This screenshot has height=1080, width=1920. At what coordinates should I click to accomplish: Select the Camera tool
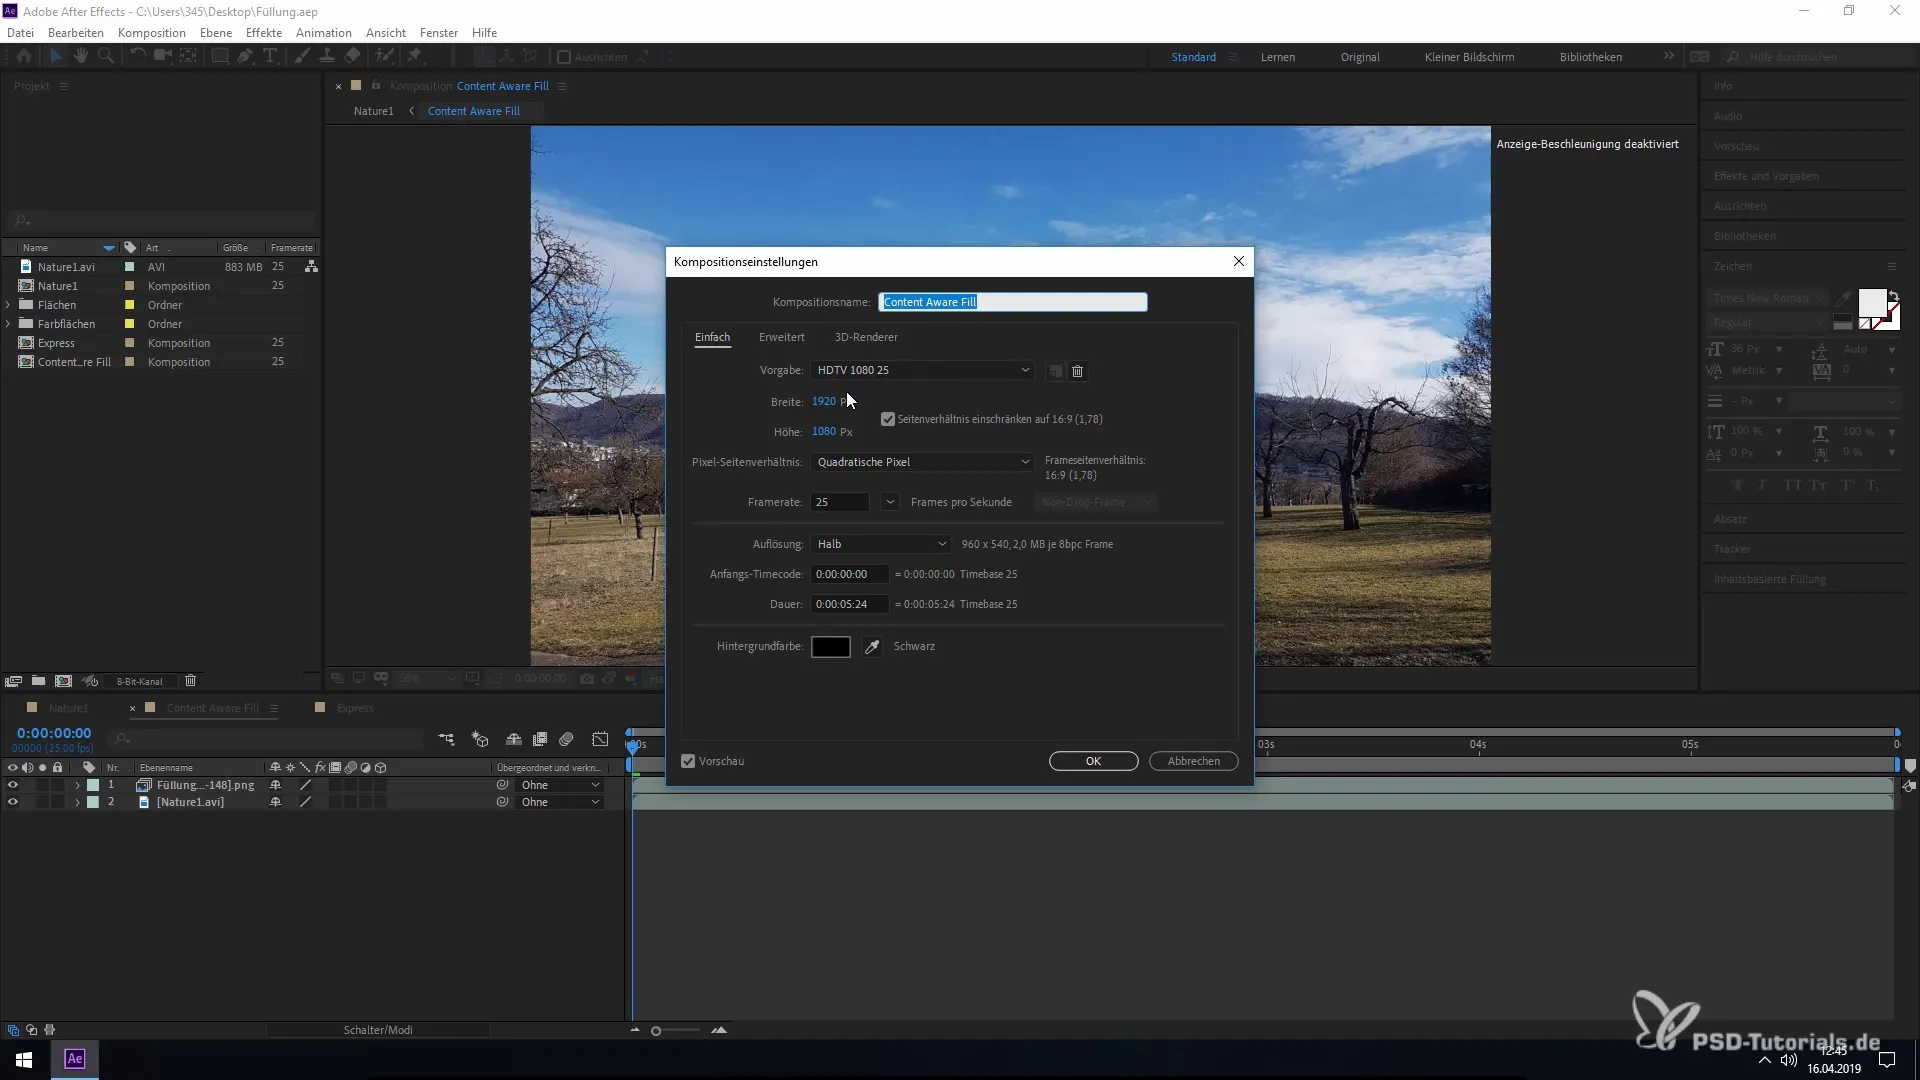click(162, 57)
